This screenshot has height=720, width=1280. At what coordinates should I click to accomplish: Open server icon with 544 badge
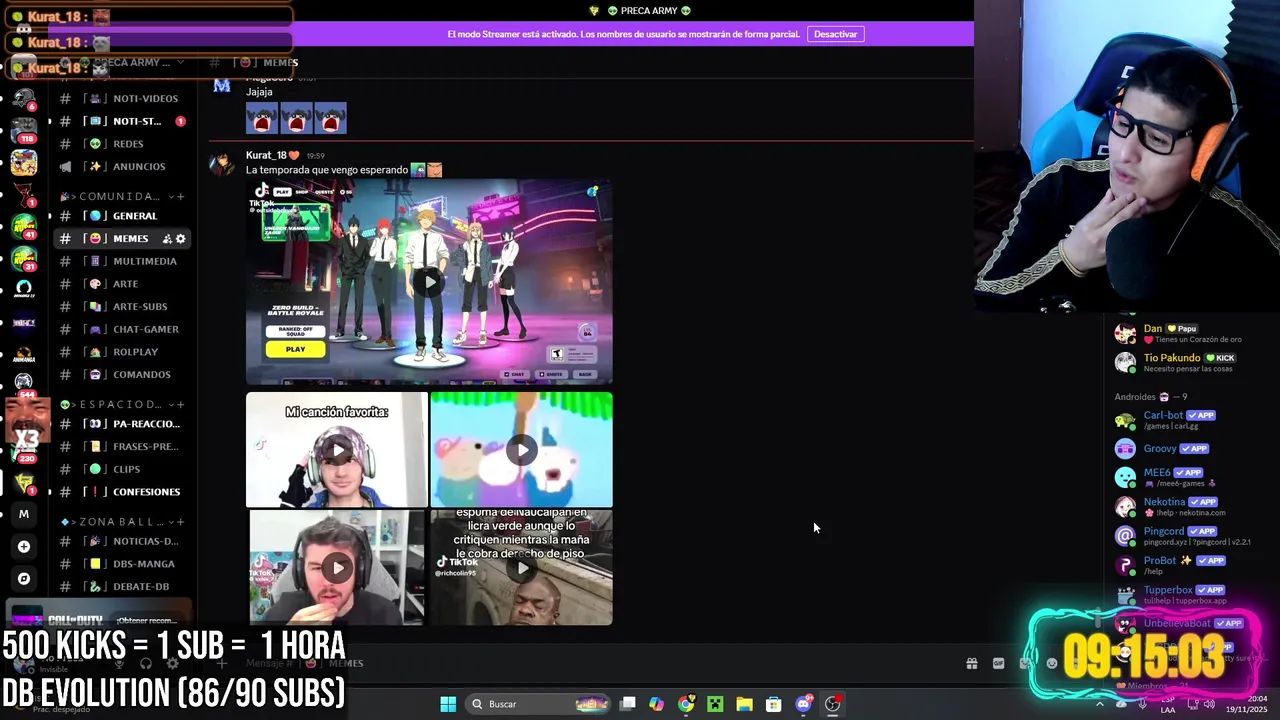coord(24,382)
